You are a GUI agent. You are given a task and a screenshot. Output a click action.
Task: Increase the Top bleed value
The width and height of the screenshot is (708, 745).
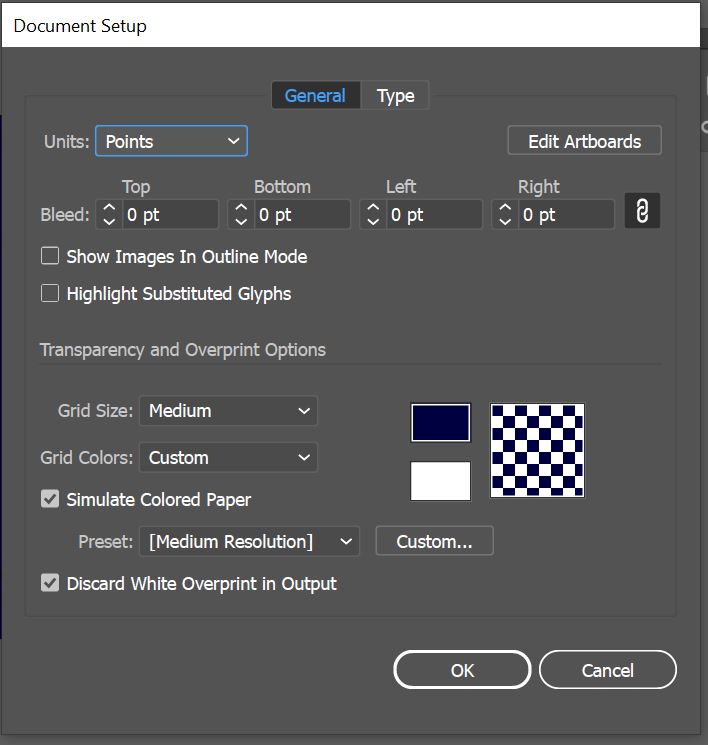tap(109, 208)
